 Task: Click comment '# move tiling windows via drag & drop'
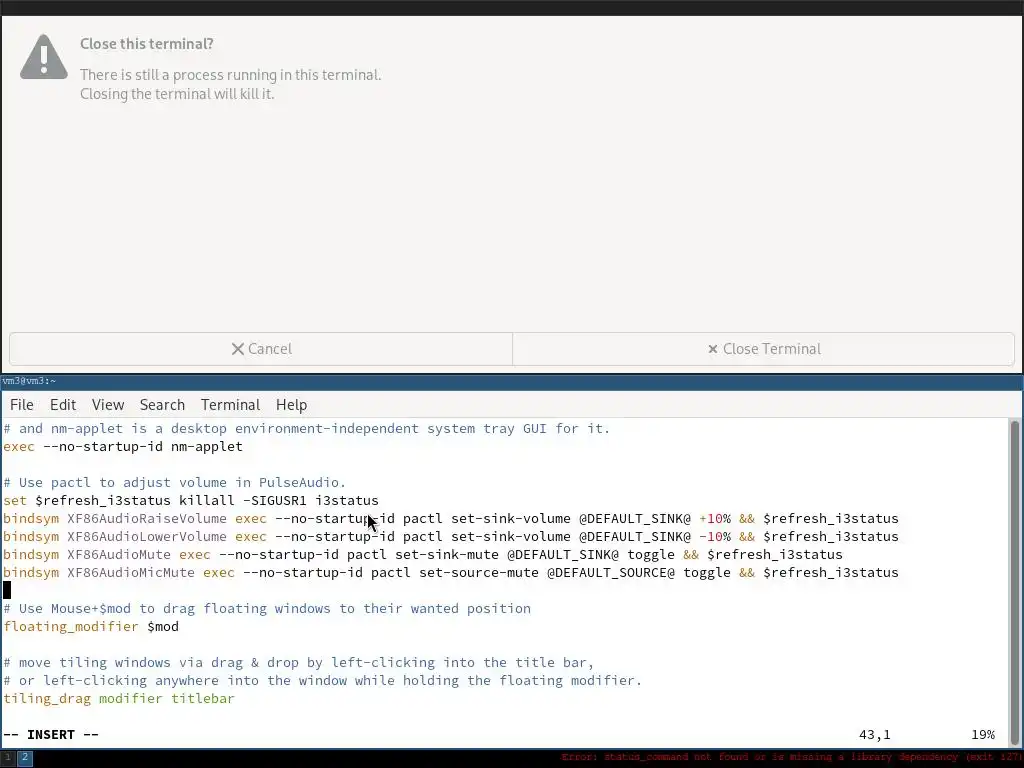pyautogui.click(x=298, y=662)
